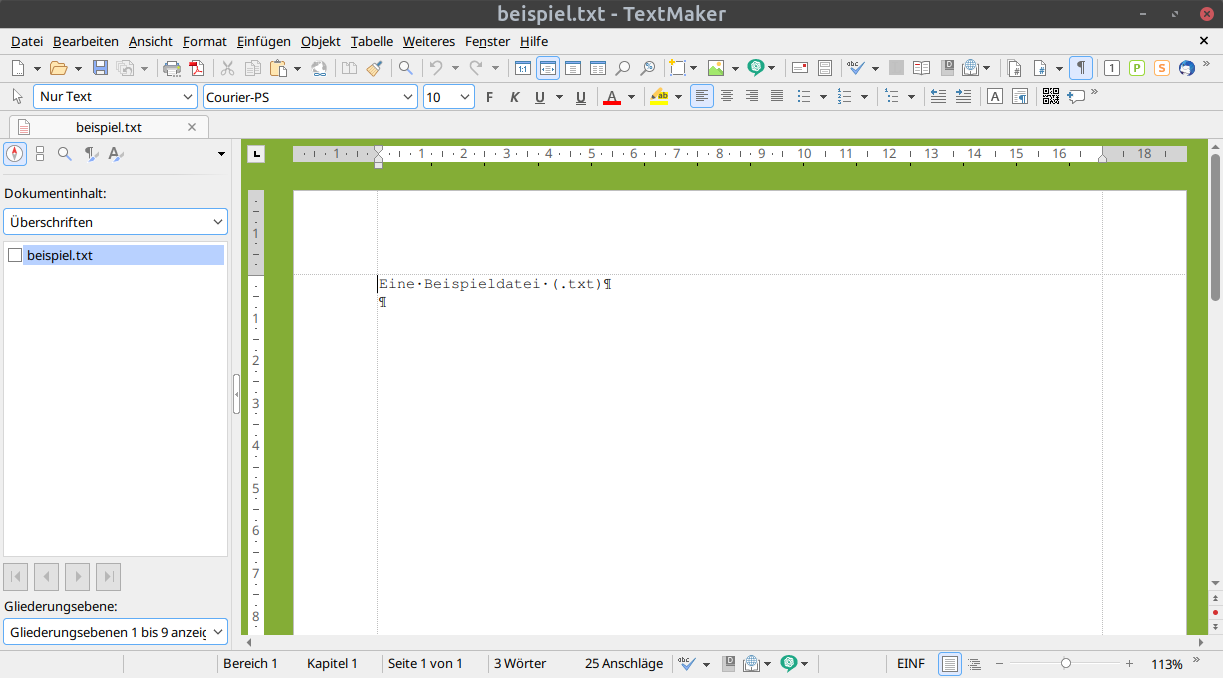Export as PDF using the PDF icon
This screenshot has width=1223, height=678.
(196, 68)
